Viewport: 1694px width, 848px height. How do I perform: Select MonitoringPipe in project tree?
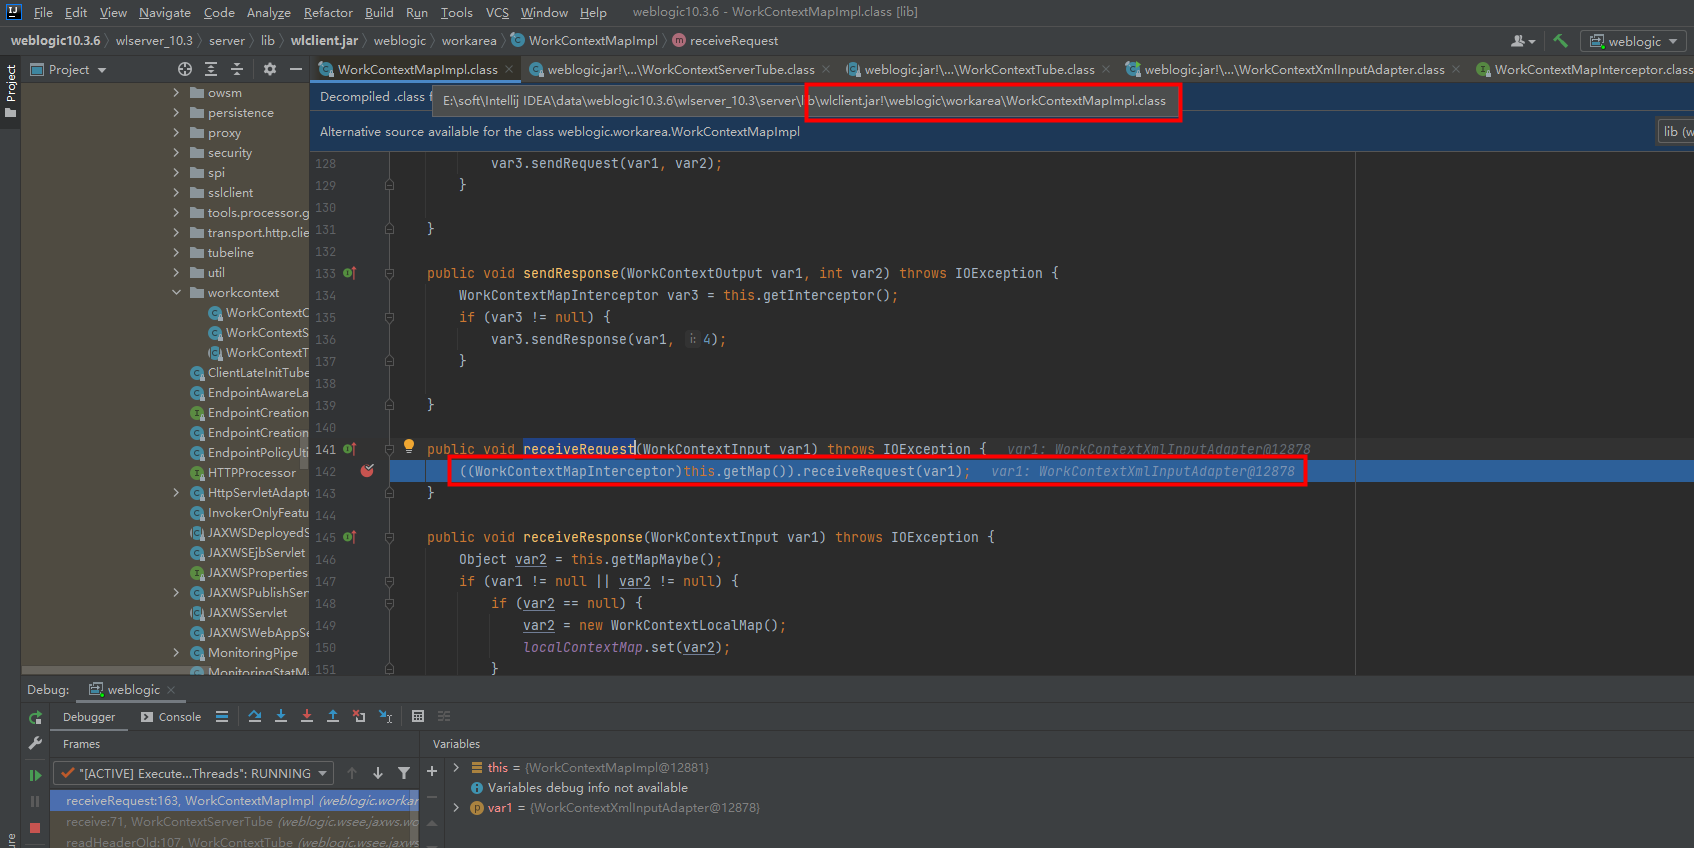252,652
